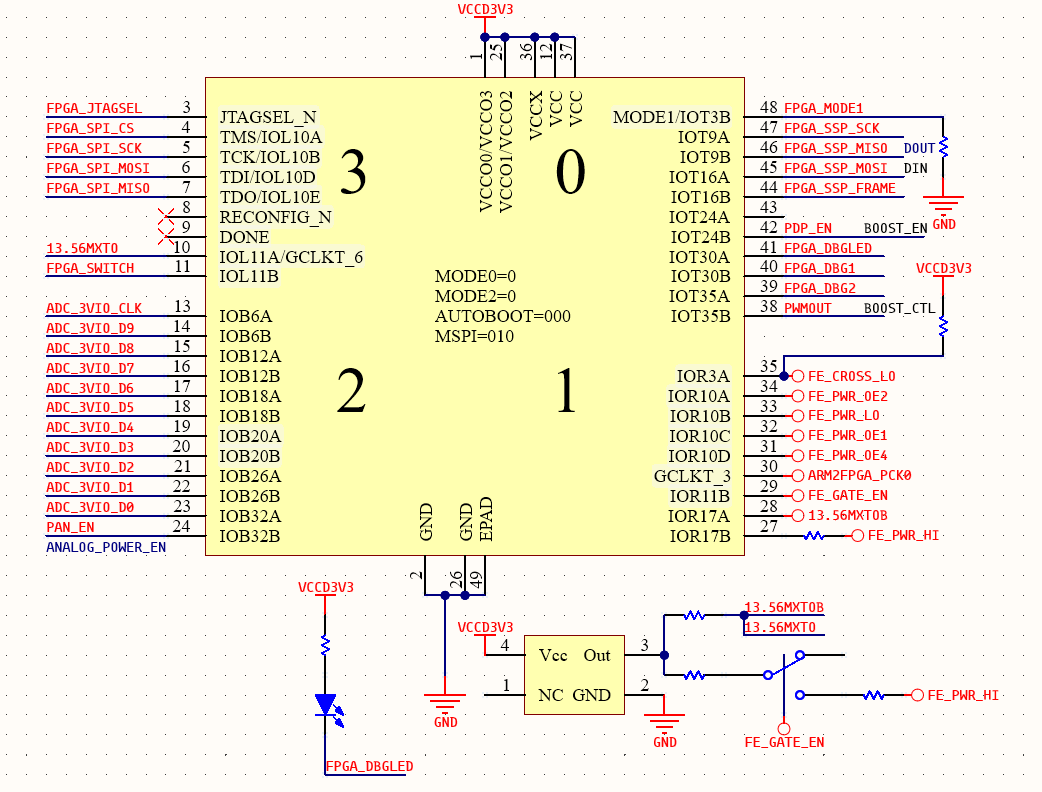Select the PDP_EN net label
Screen dimensions: 1042x792
807,228
